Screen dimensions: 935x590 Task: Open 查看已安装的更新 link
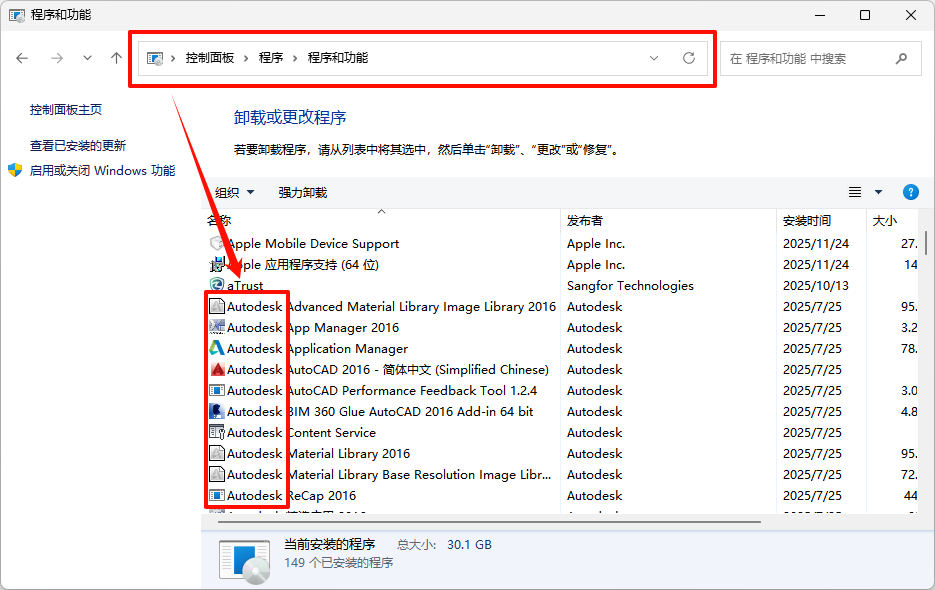pos(78,146)
